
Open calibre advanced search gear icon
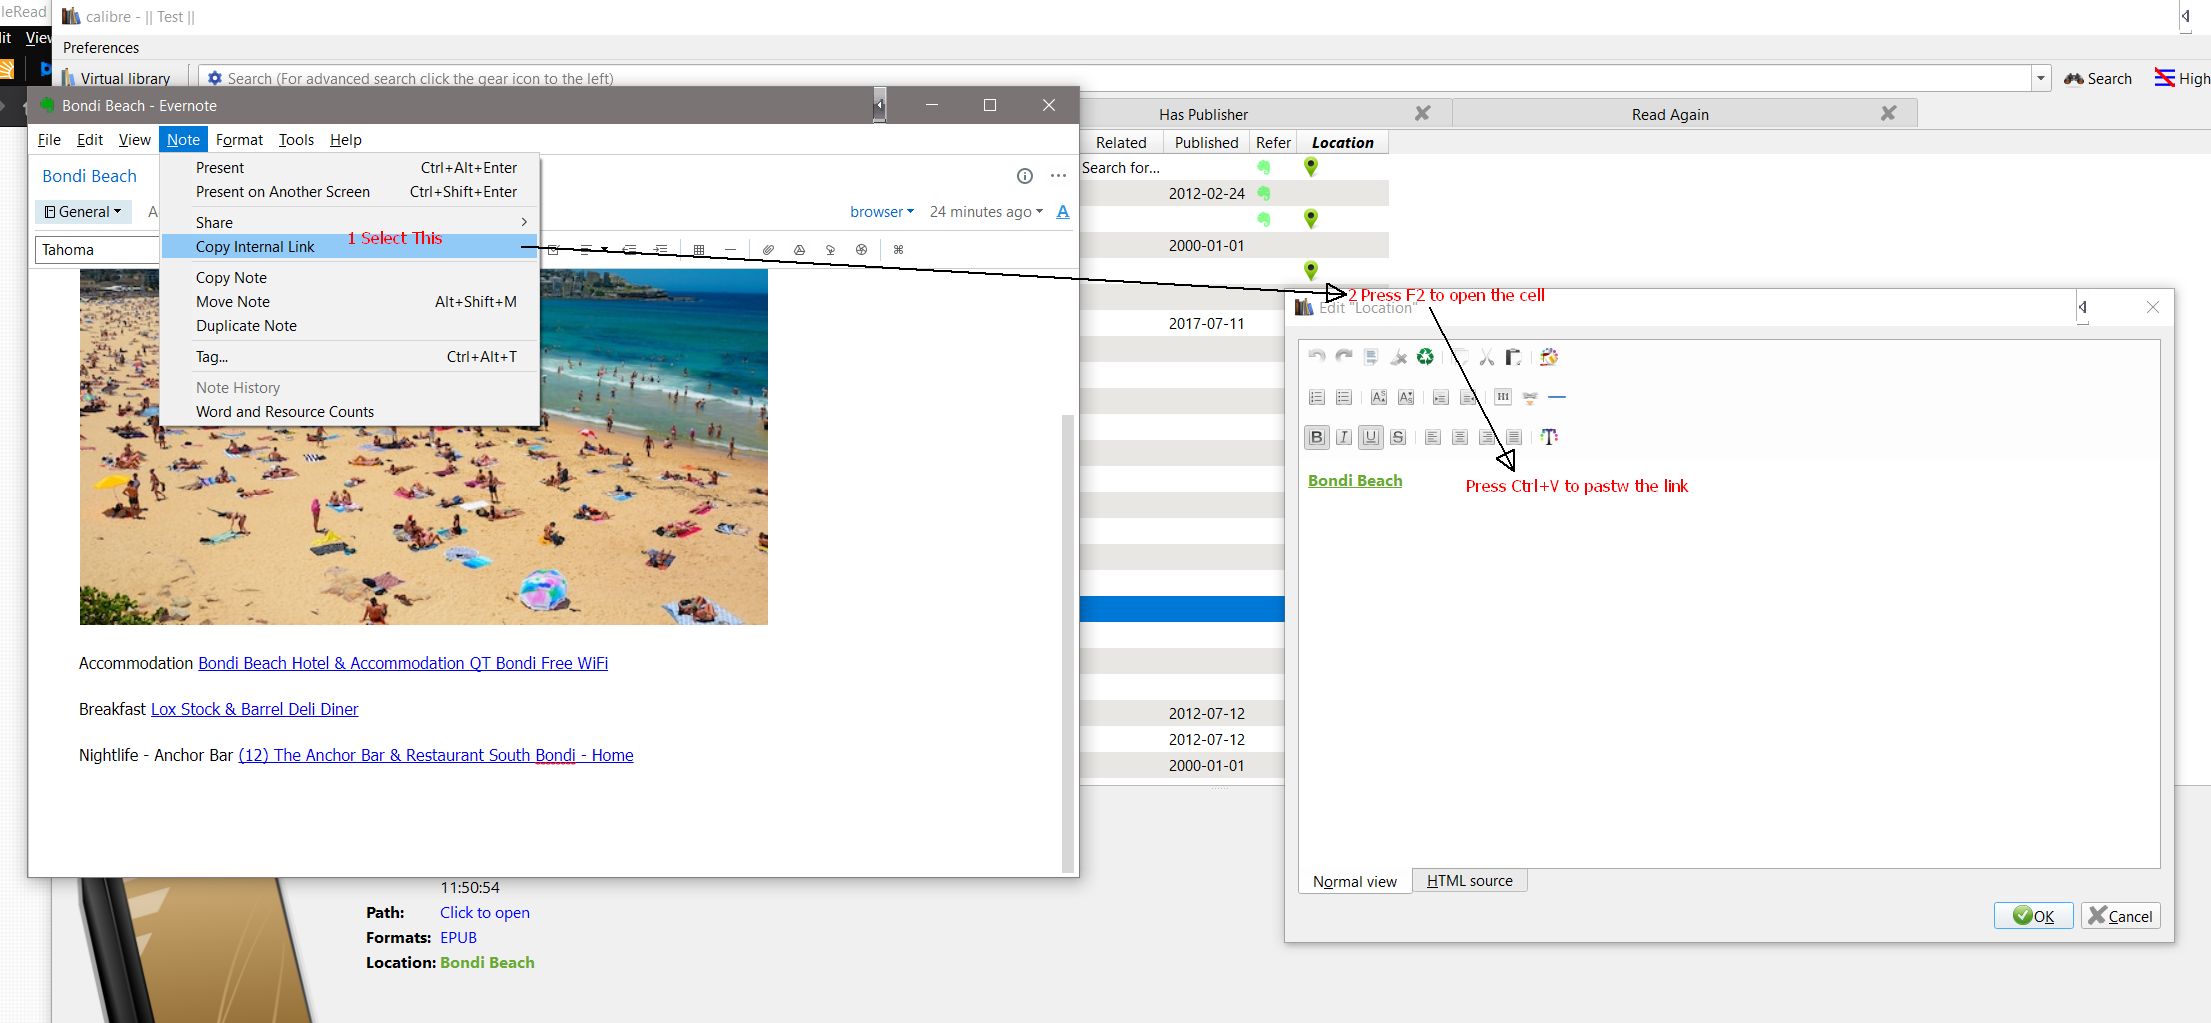click(214, 78)
